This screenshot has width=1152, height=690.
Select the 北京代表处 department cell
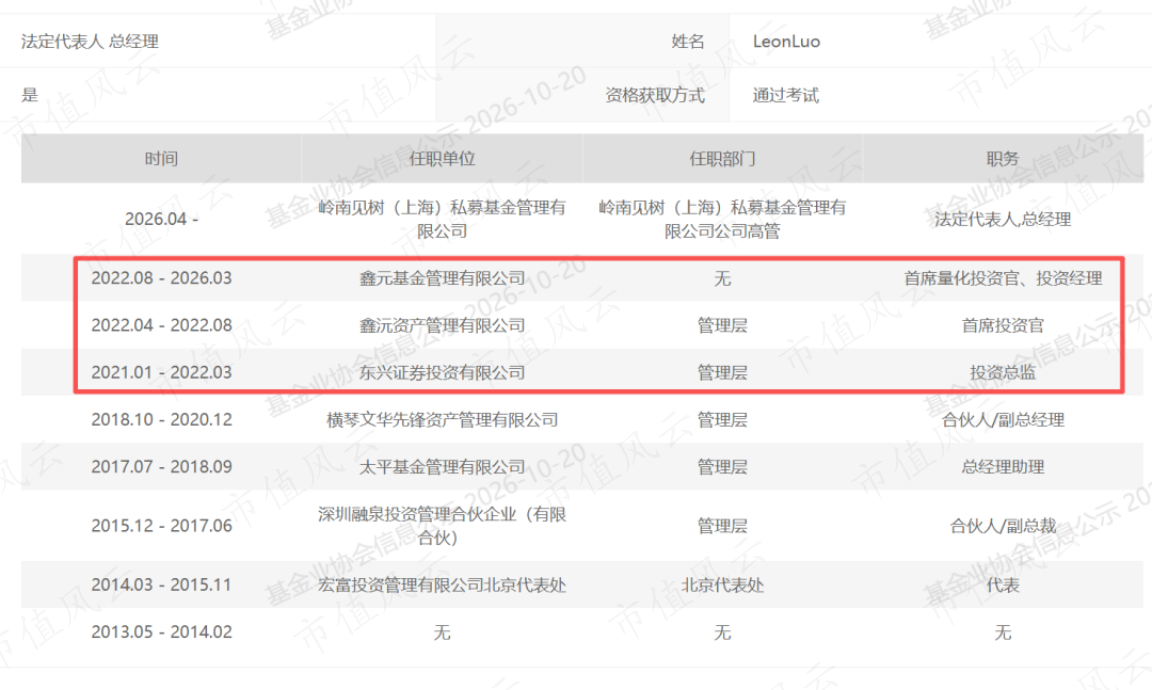(722, 585)
